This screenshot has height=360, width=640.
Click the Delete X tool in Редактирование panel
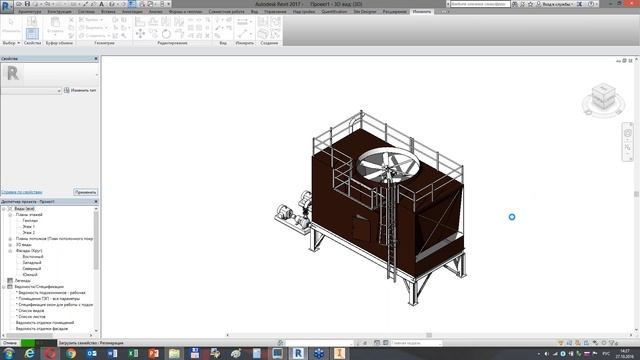click(207, 36)
